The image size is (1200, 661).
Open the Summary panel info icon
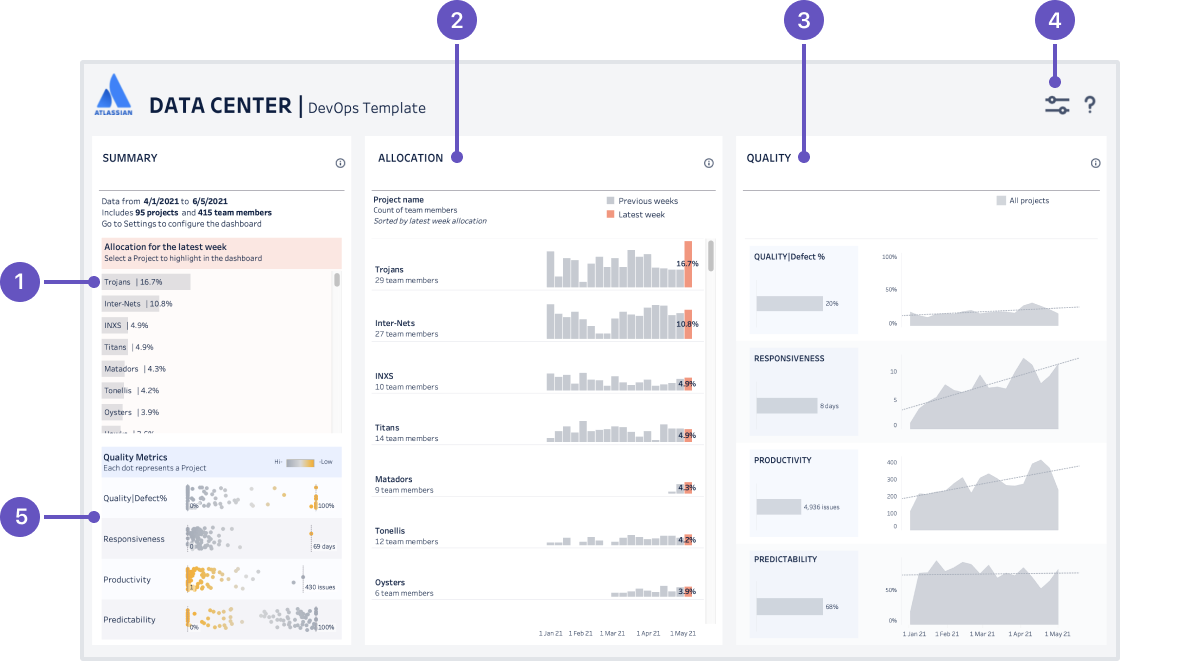340,163
